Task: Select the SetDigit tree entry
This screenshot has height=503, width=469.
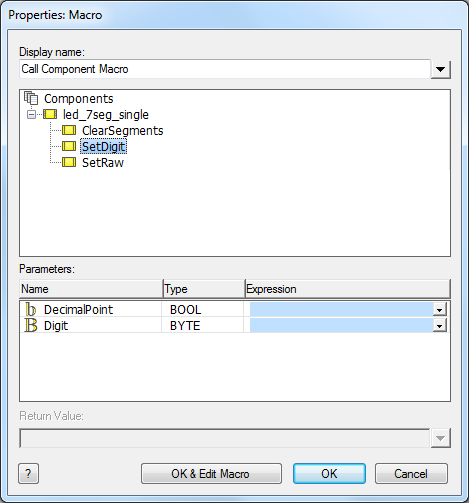Action: point(103,147)
